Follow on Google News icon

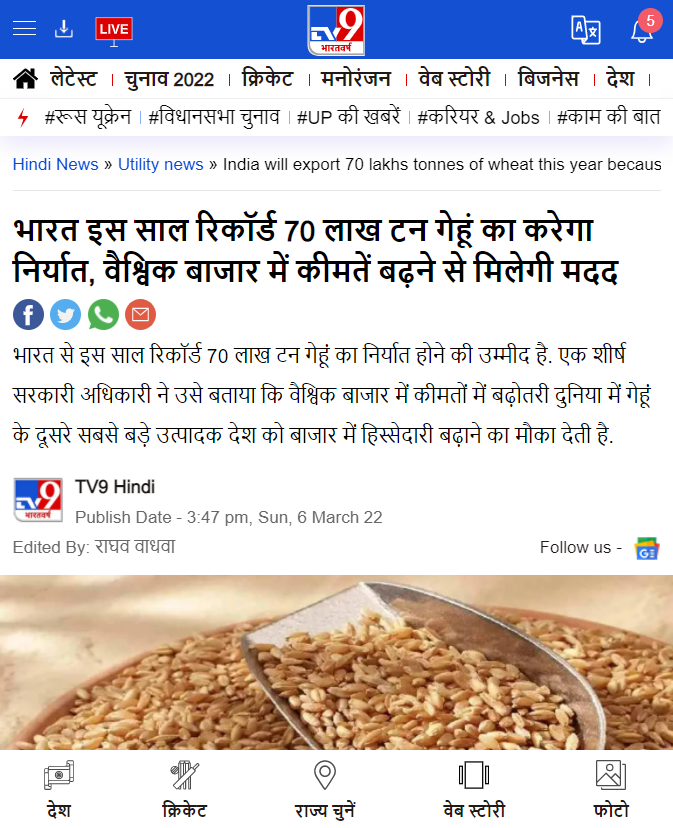click(647, 548)
